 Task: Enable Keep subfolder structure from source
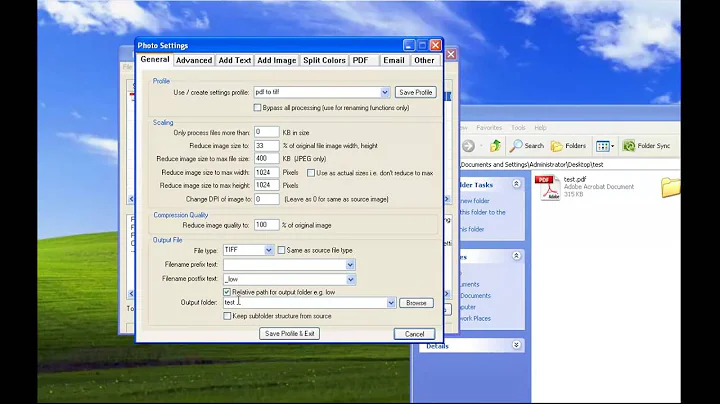pos(227,316)
